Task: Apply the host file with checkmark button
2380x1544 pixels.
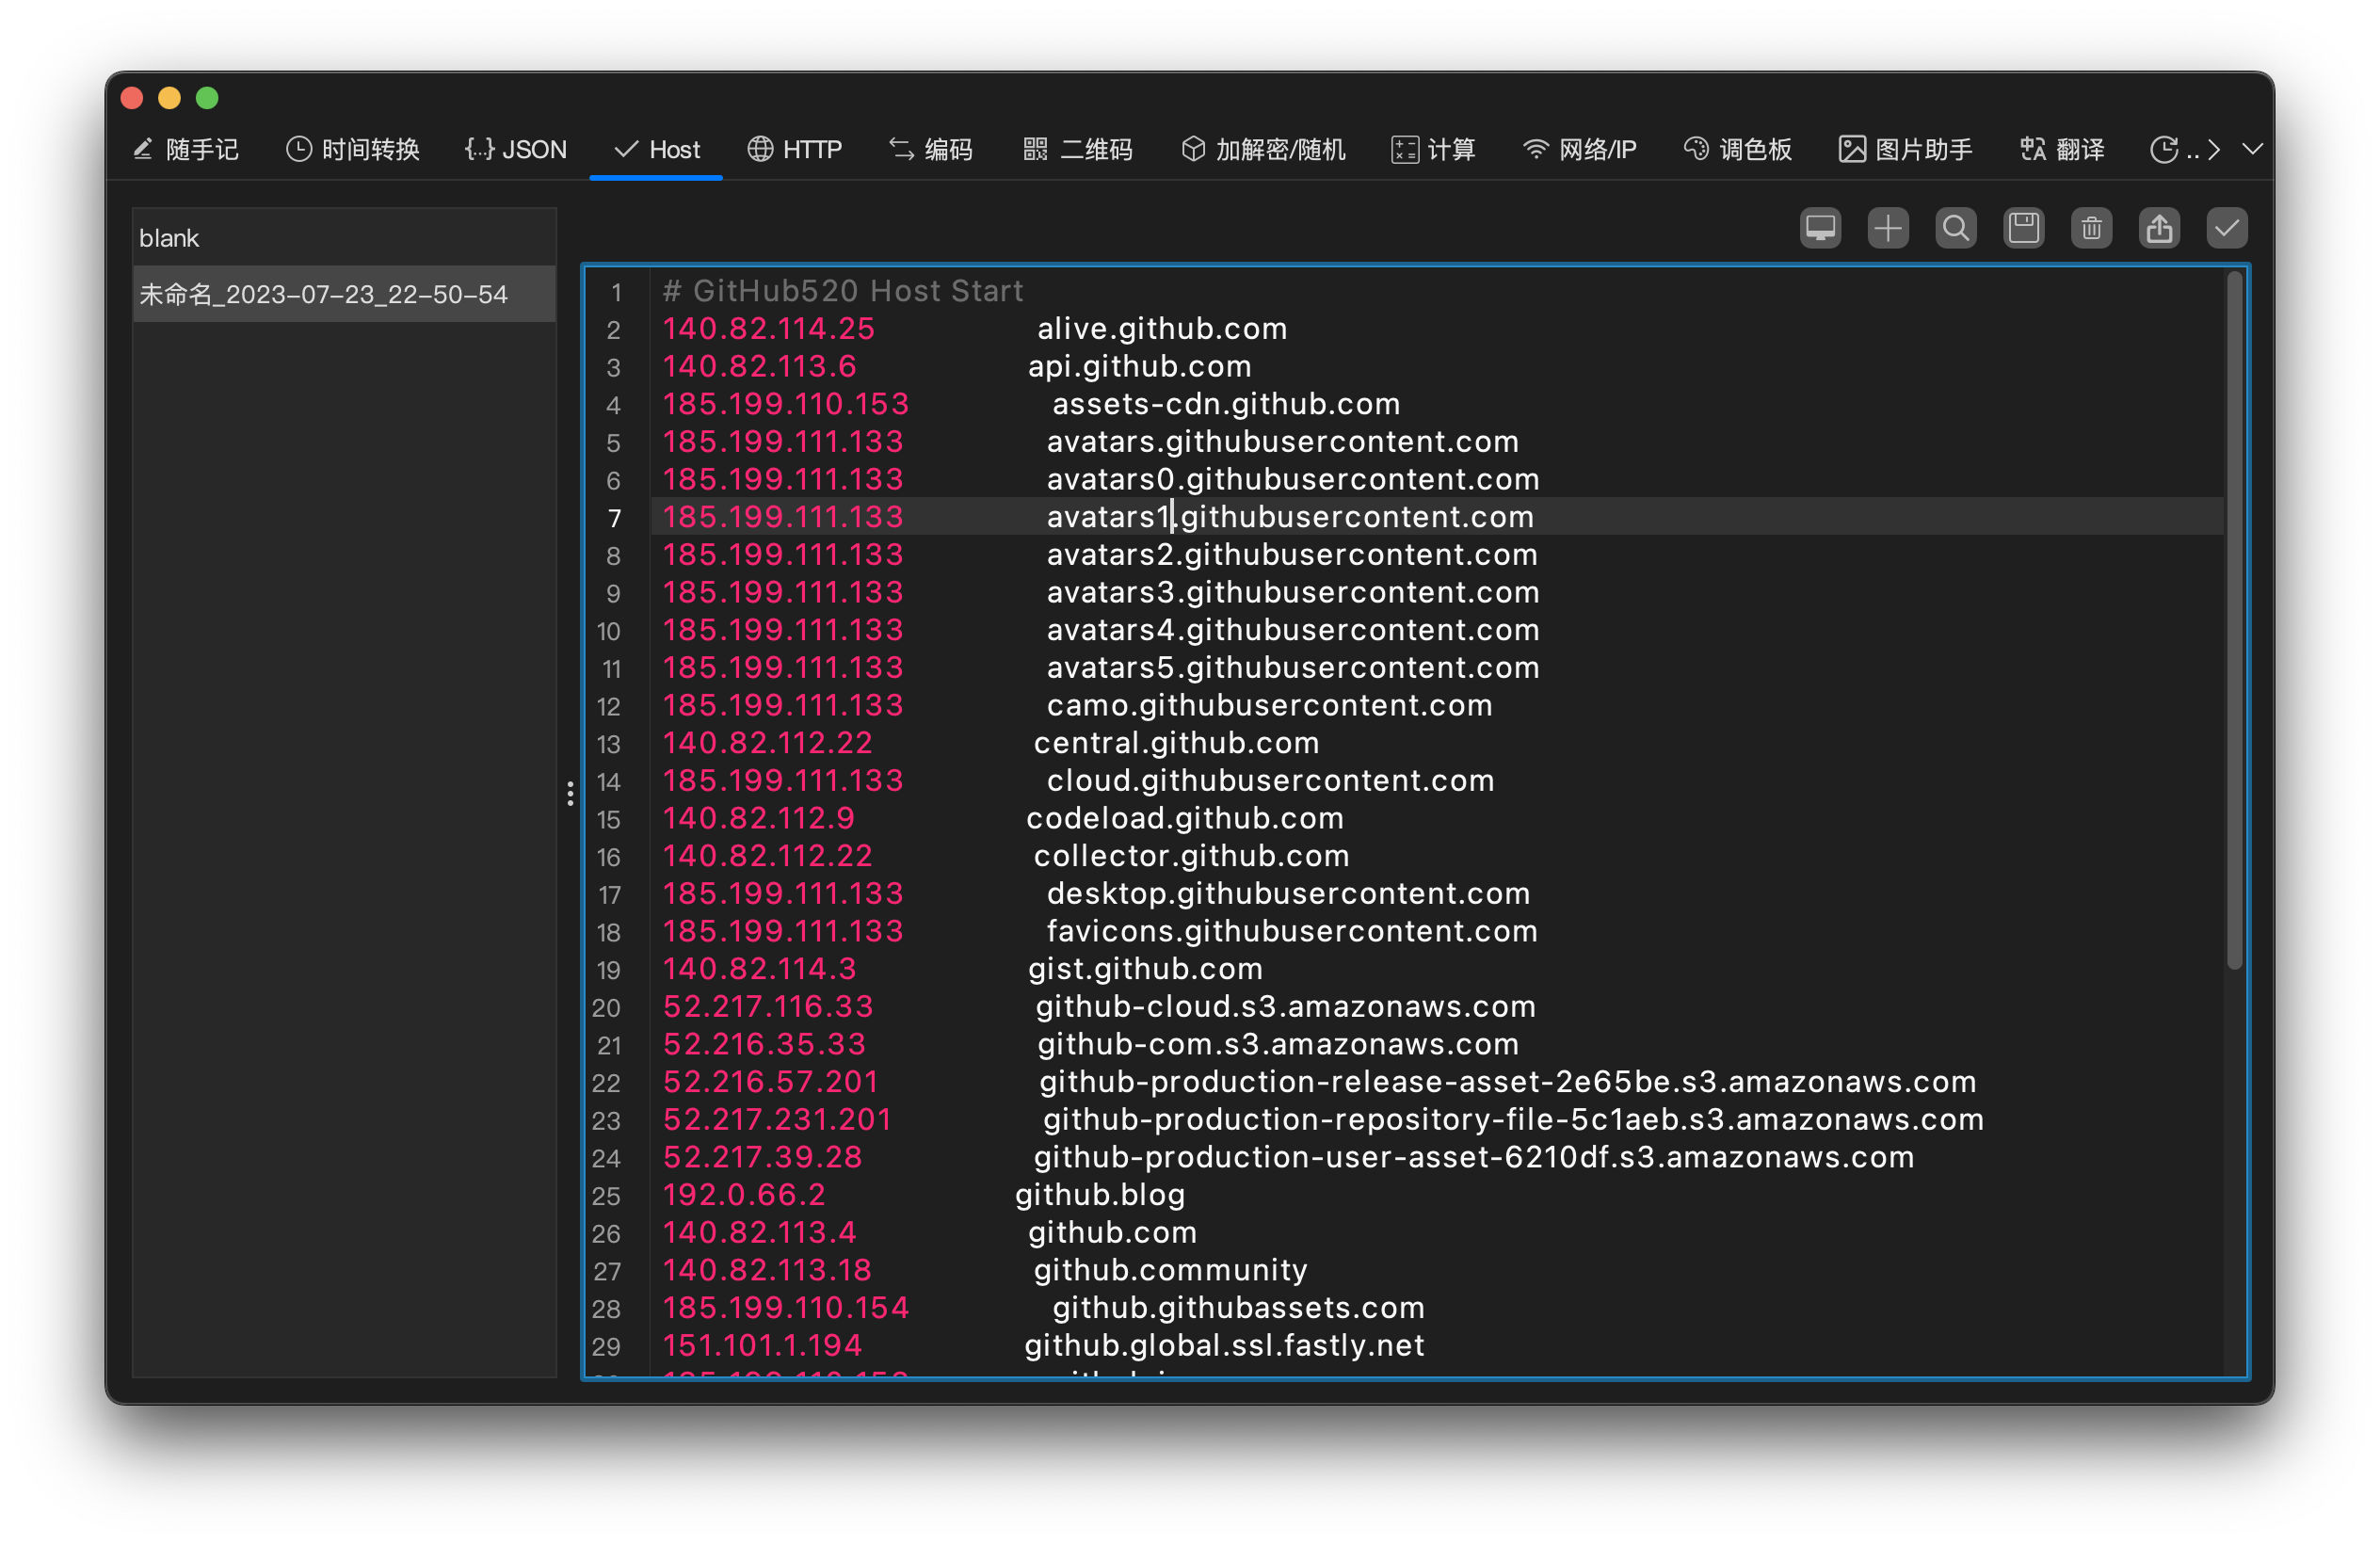Action: [x=2226, y=227]
